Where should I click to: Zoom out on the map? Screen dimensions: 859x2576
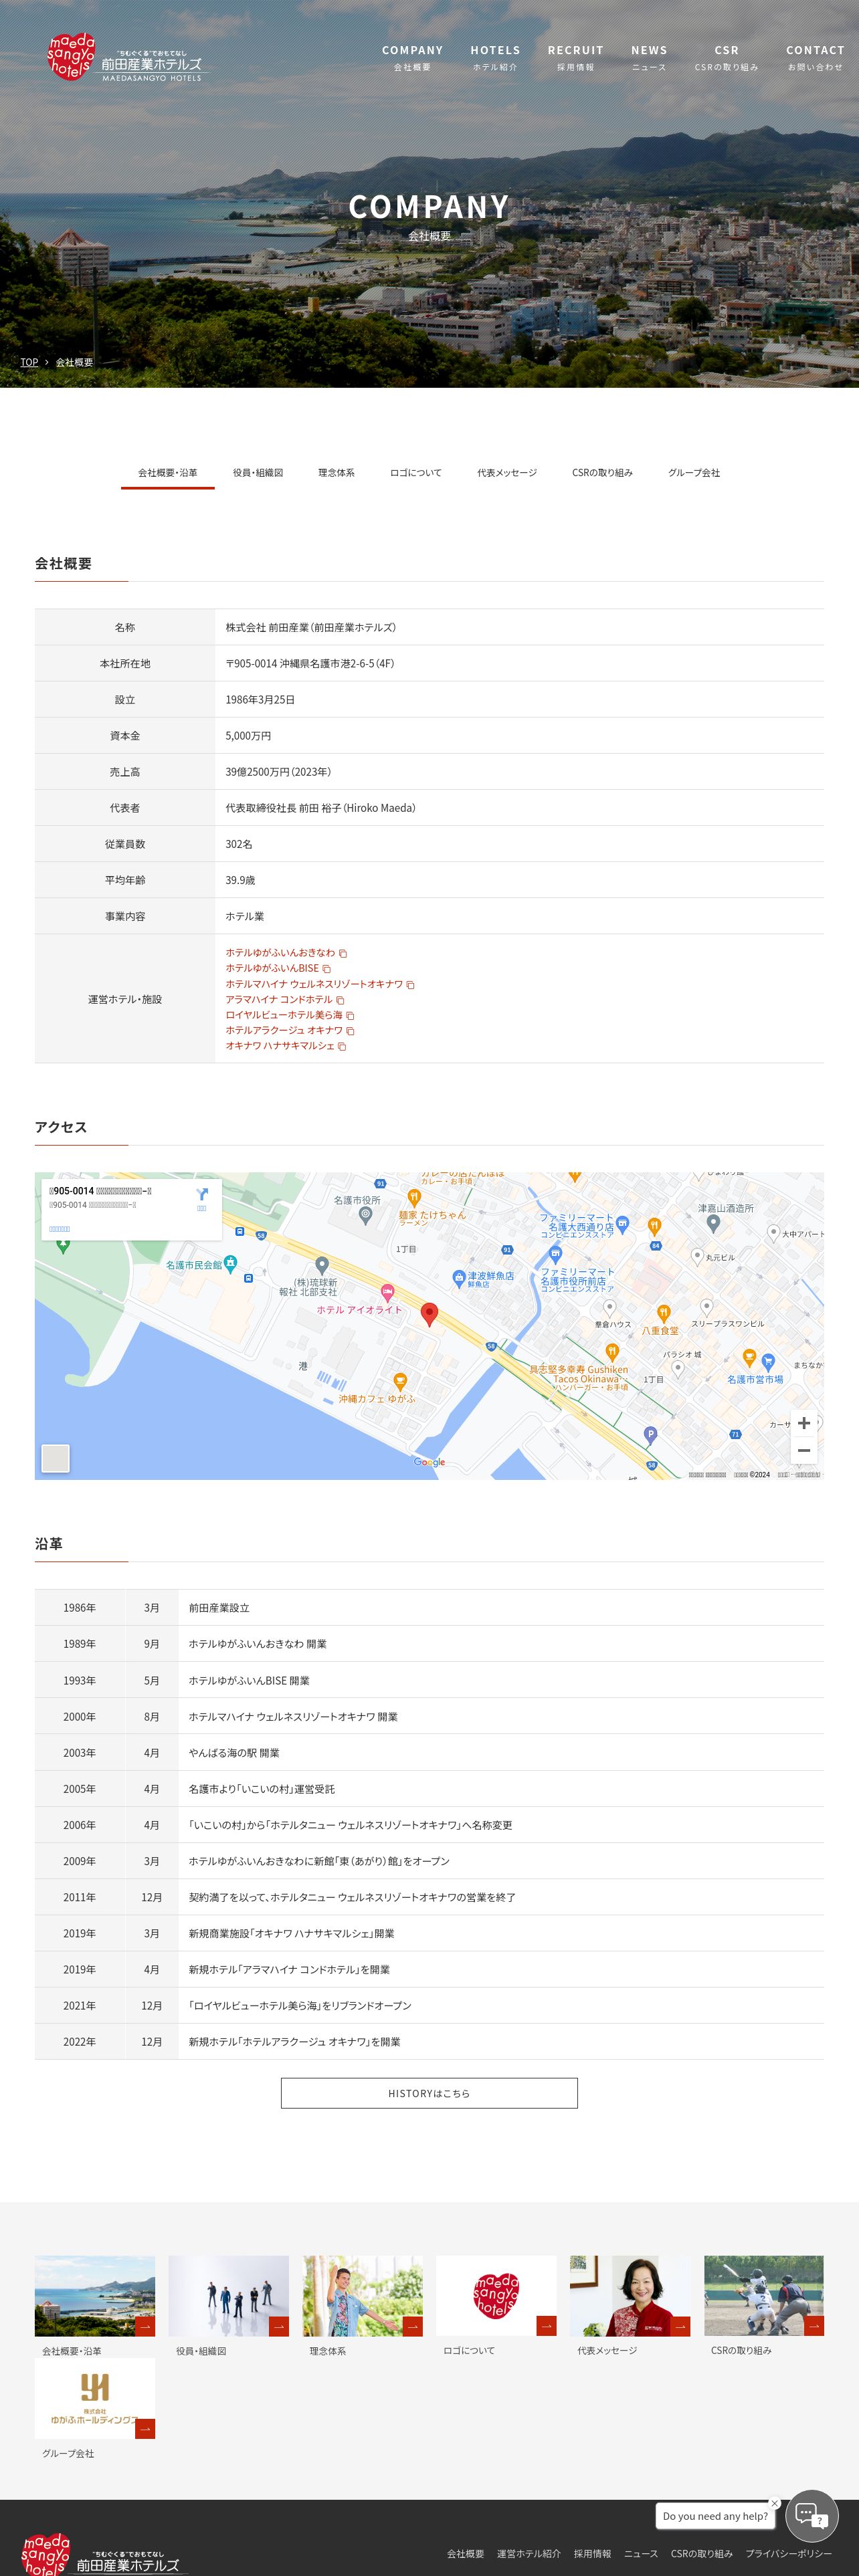click(x=804, y=1450)
